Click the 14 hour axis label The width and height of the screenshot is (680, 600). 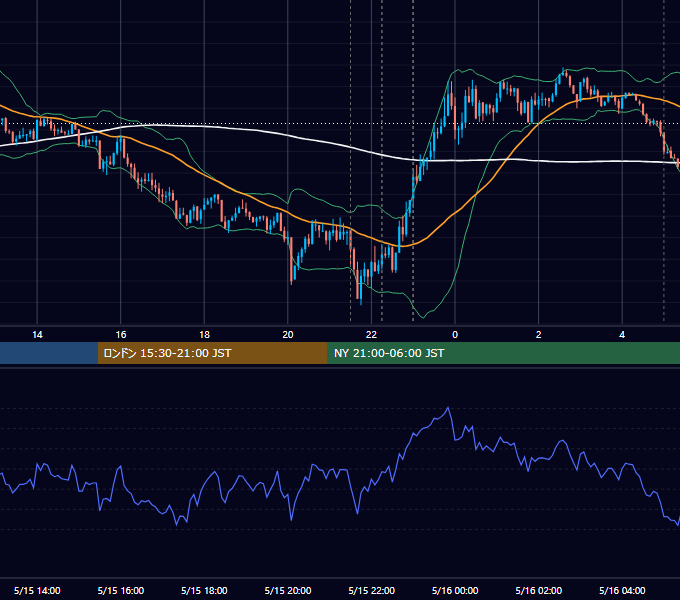tap(37, 335)
